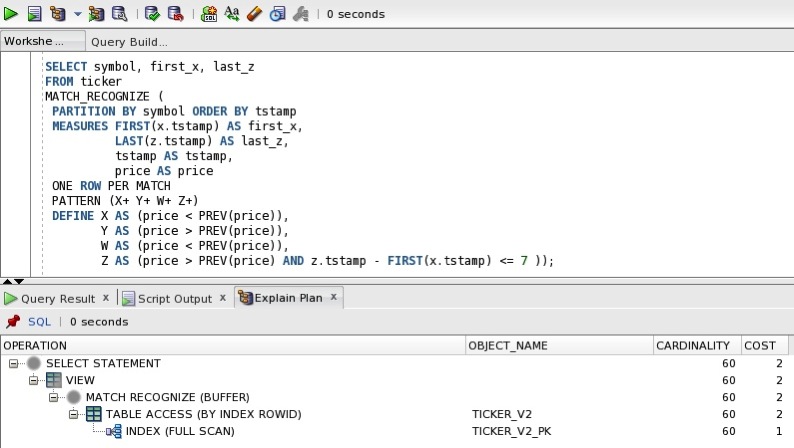
Task: Close the Explain Plan tab
Action: coord(334,297)
